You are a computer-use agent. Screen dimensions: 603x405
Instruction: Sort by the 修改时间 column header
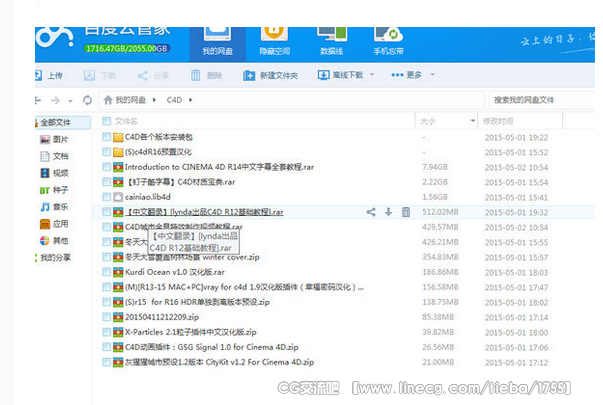498,122
